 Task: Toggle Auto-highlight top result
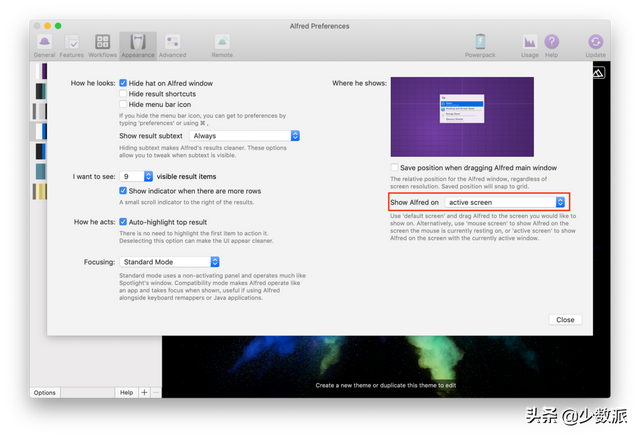[x=123, y=222]
